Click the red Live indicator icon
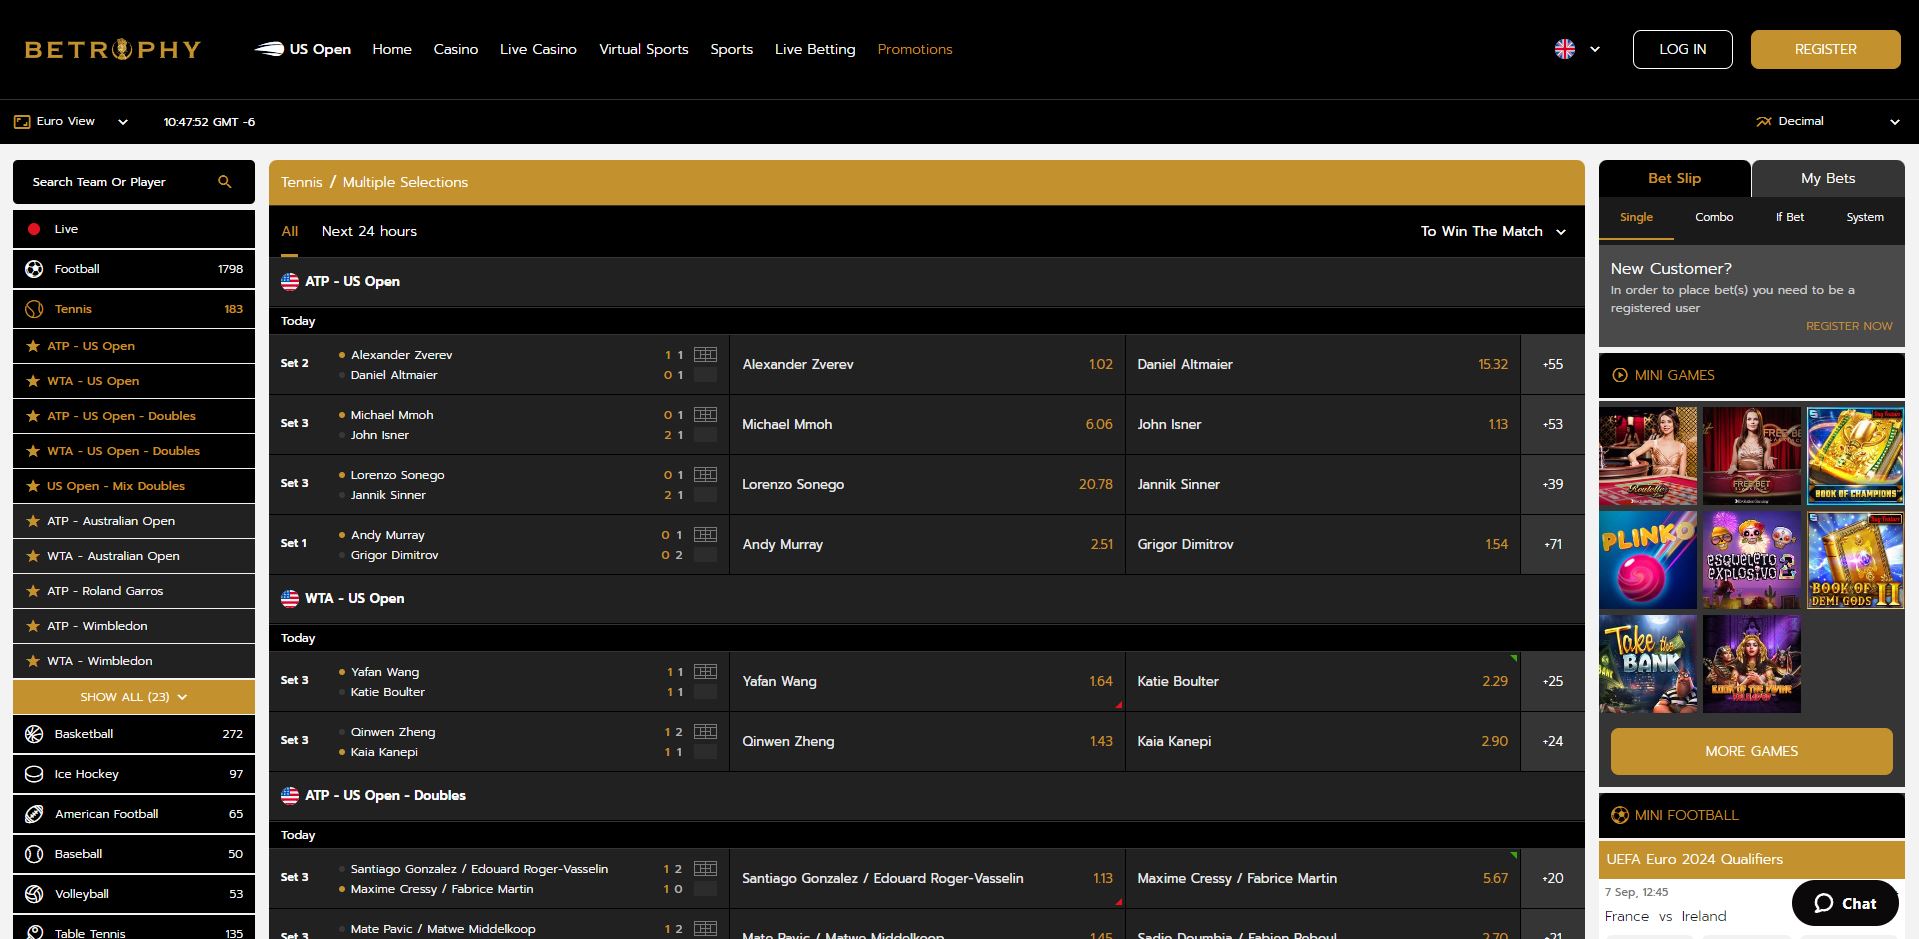Screen dimensions: 1919x939 (34, 229)
